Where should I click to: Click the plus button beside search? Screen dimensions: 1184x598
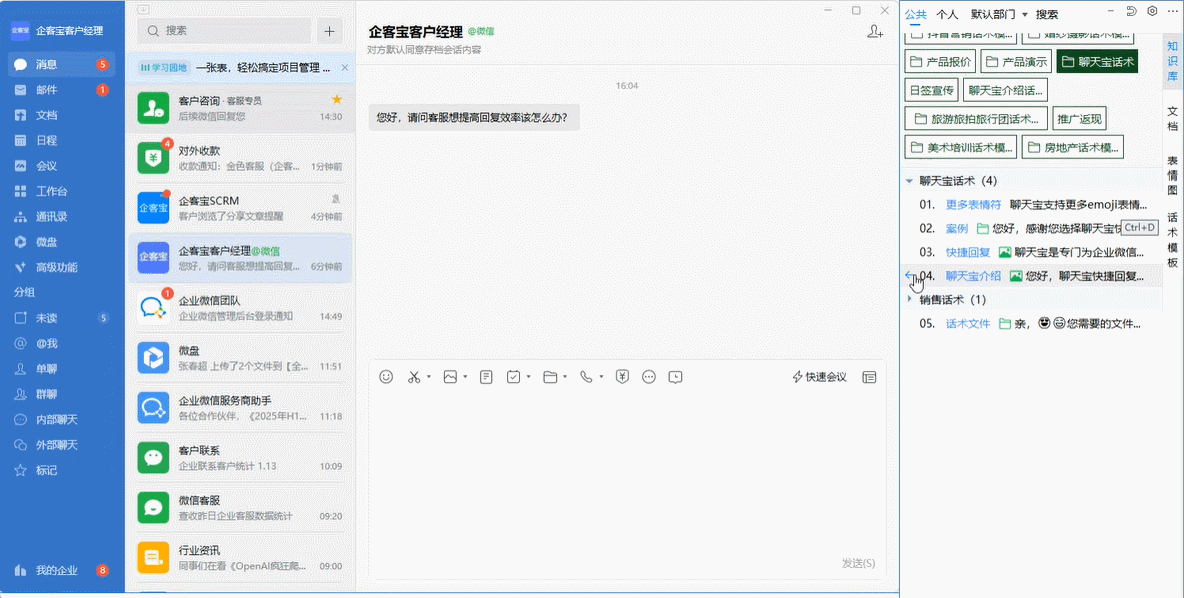point(329,31)
